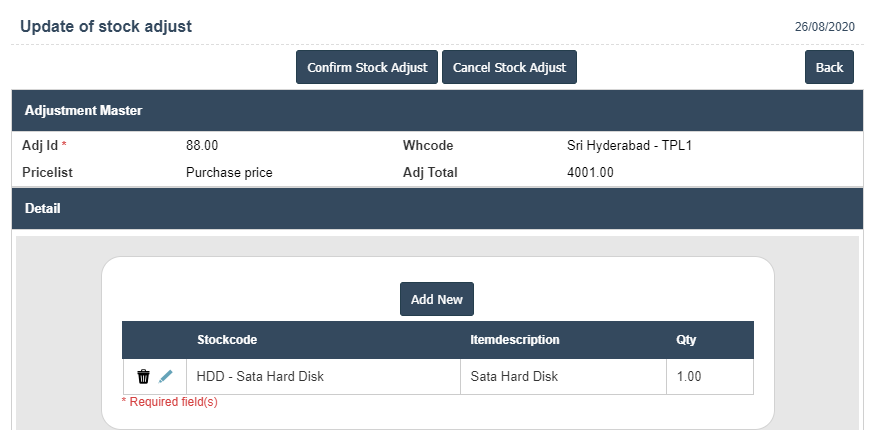Add New detail line
Screen dimensions: 874x430
click(x=437, y=300)
